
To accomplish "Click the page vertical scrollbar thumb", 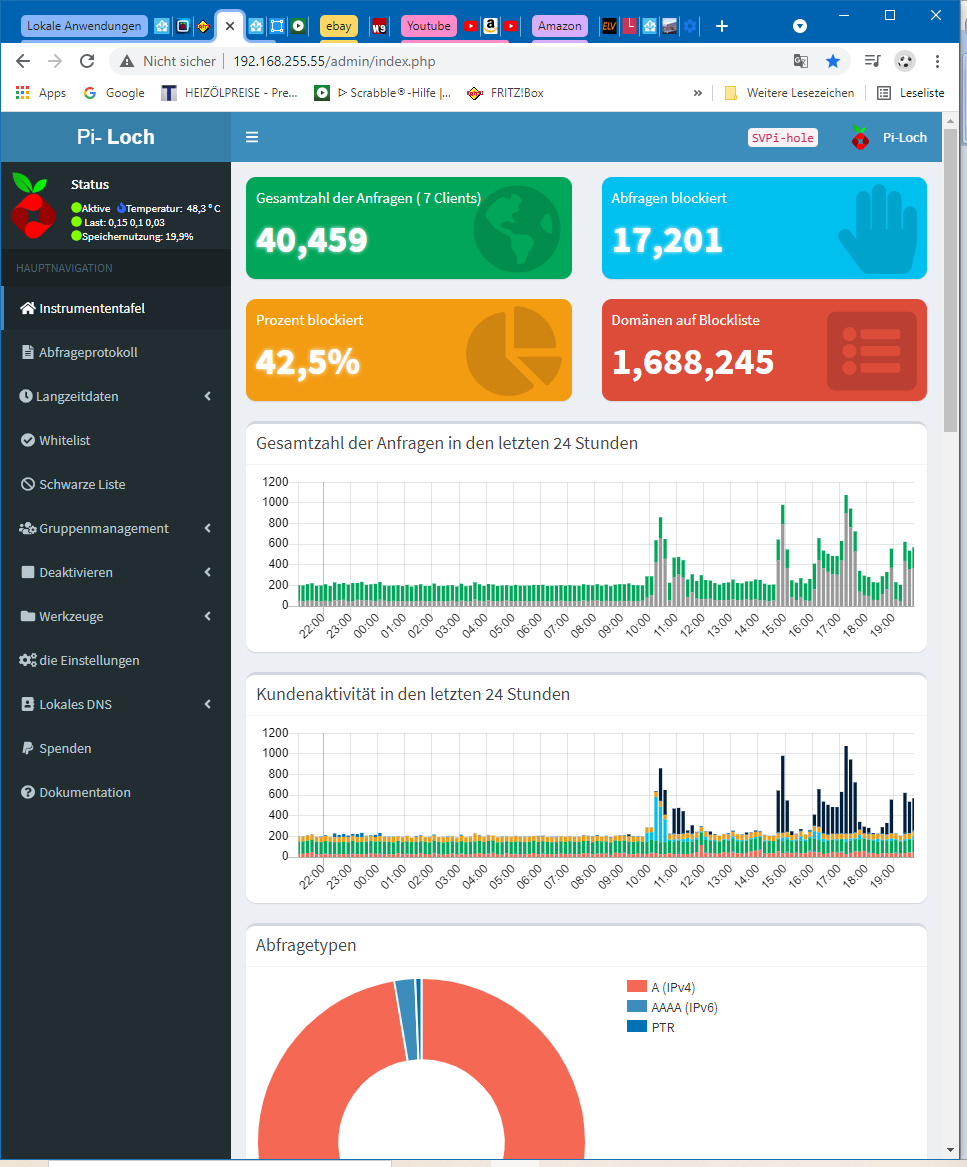I will pos(951,280).
